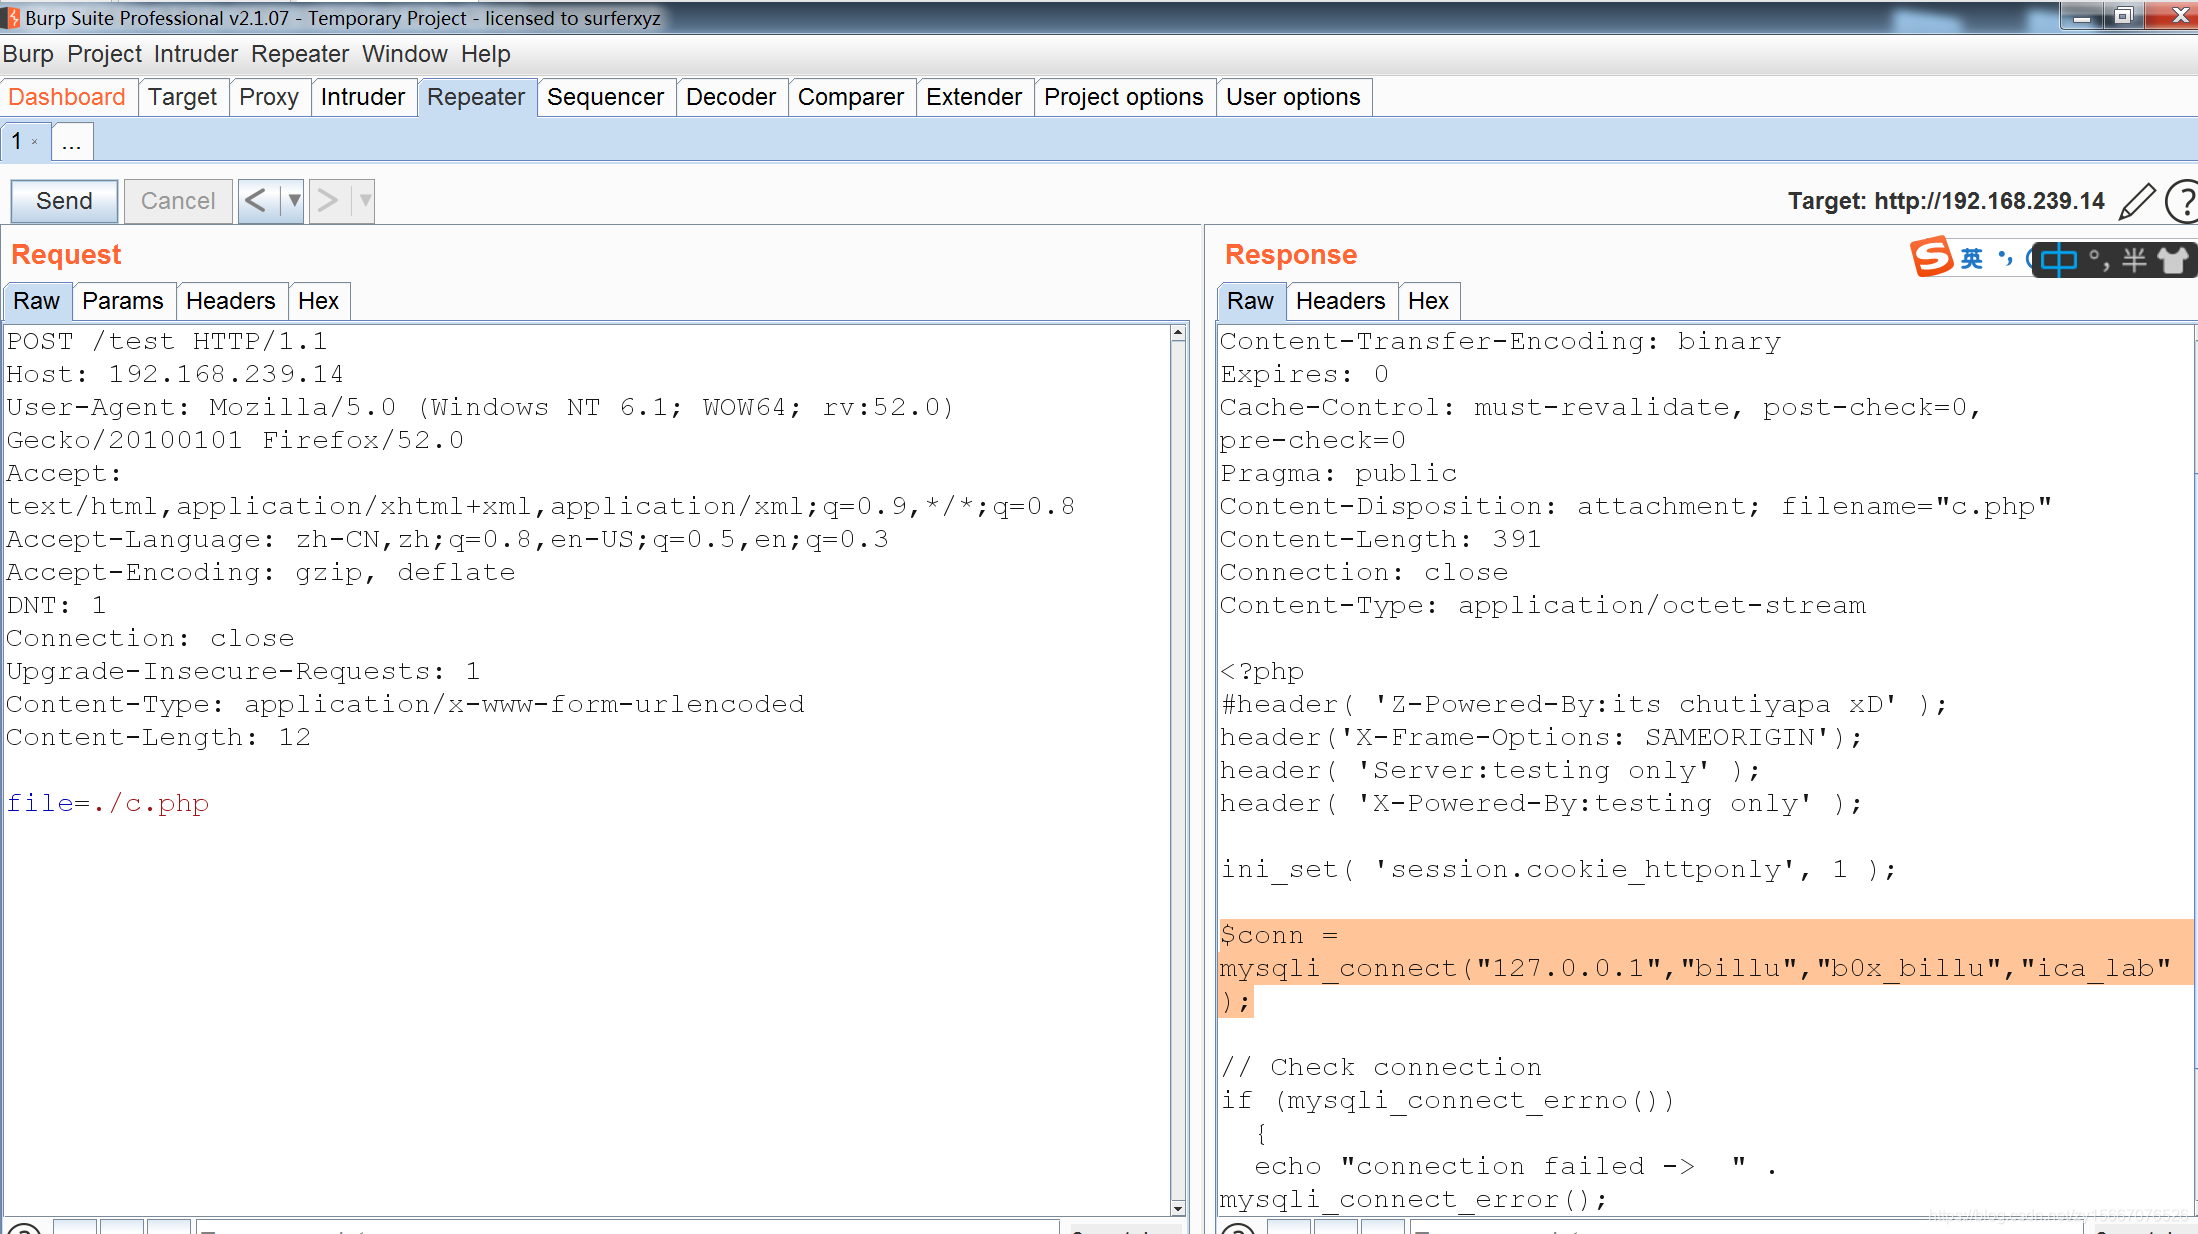
Task: Click the Response panel heading
Action: pos(1291,255)
